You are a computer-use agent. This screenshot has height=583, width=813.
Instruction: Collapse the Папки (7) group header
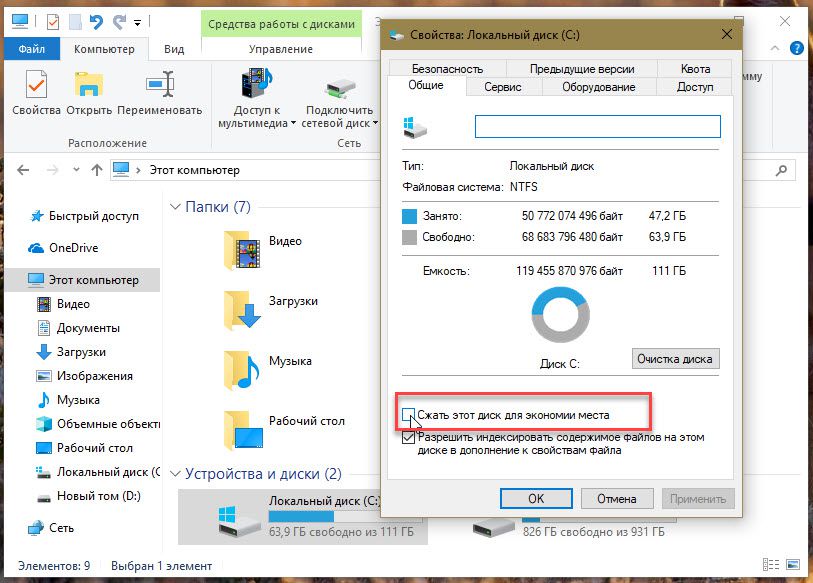[176, 207]
